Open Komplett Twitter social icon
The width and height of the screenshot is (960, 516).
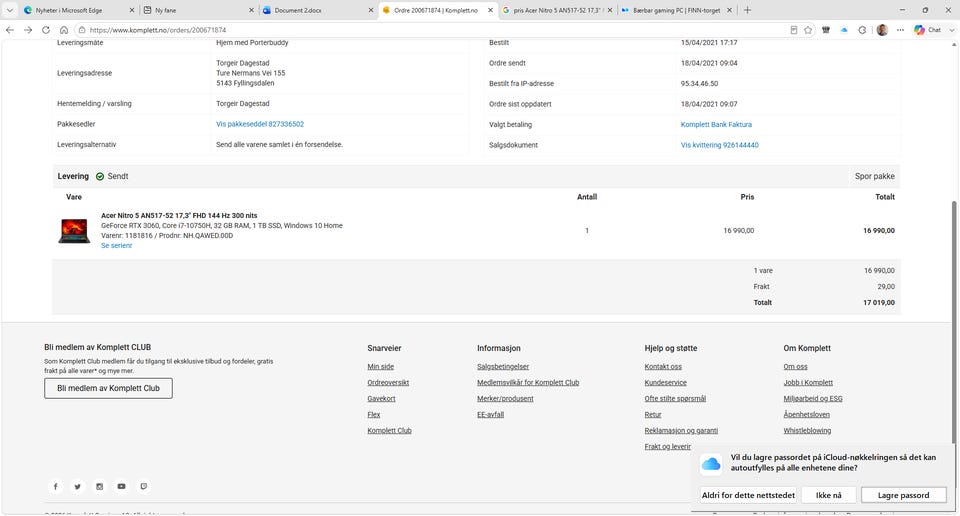[78, 487]
